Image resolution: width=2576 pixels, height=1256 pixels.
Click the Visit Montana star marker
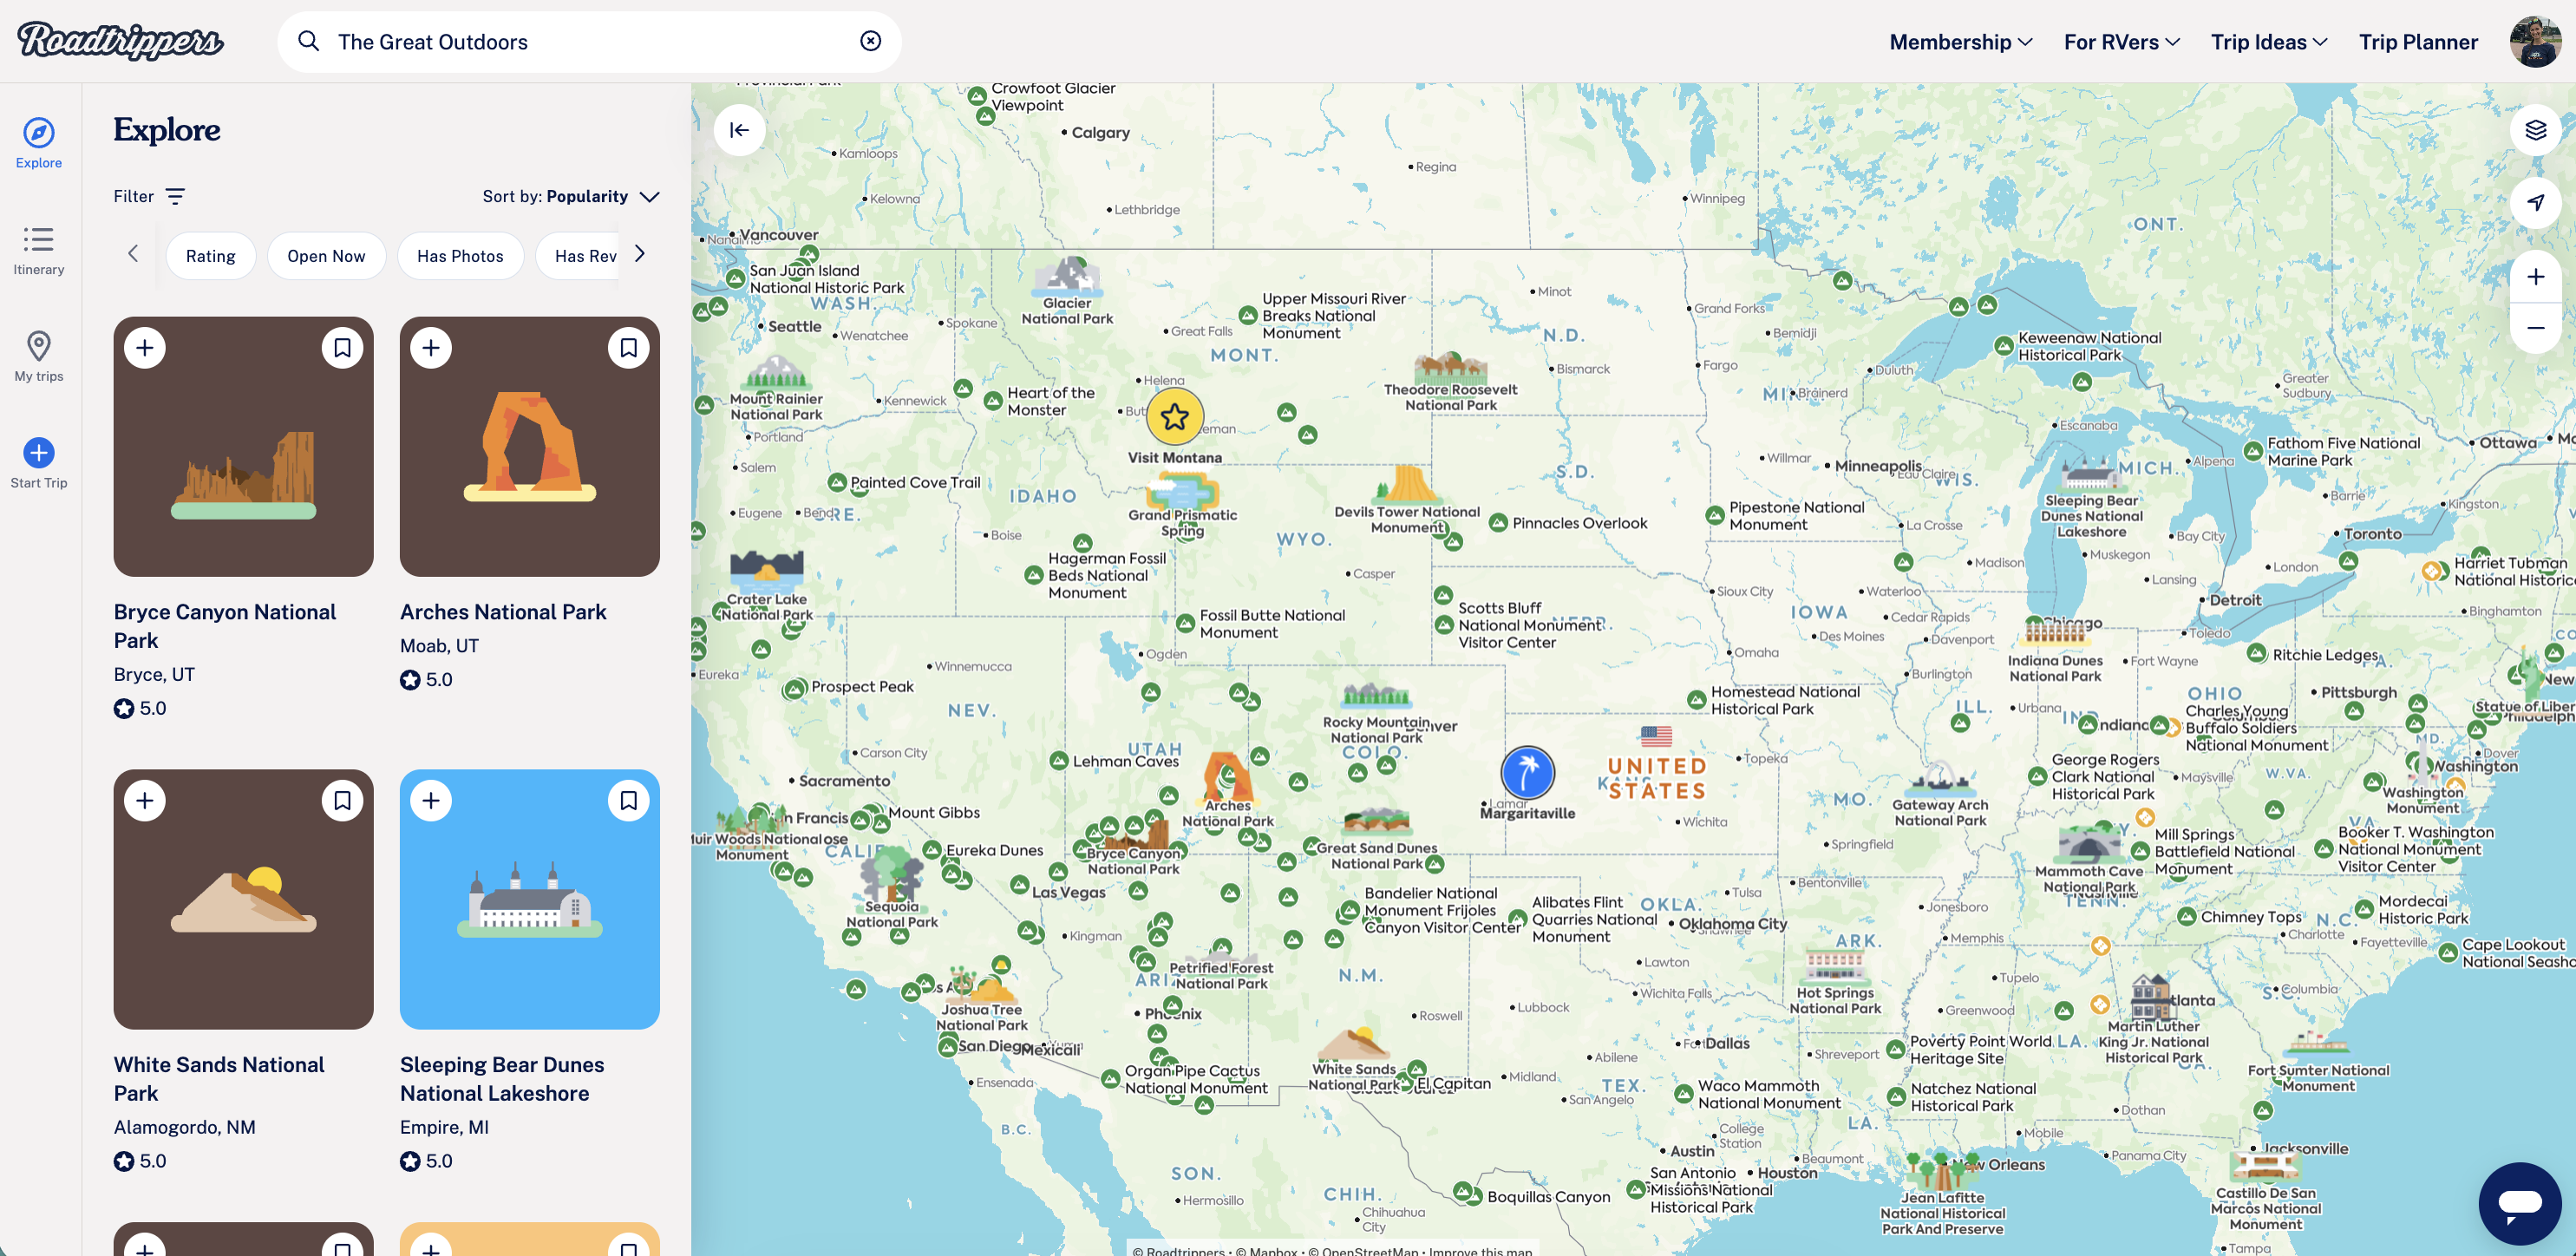click(x=1174, y=416)
